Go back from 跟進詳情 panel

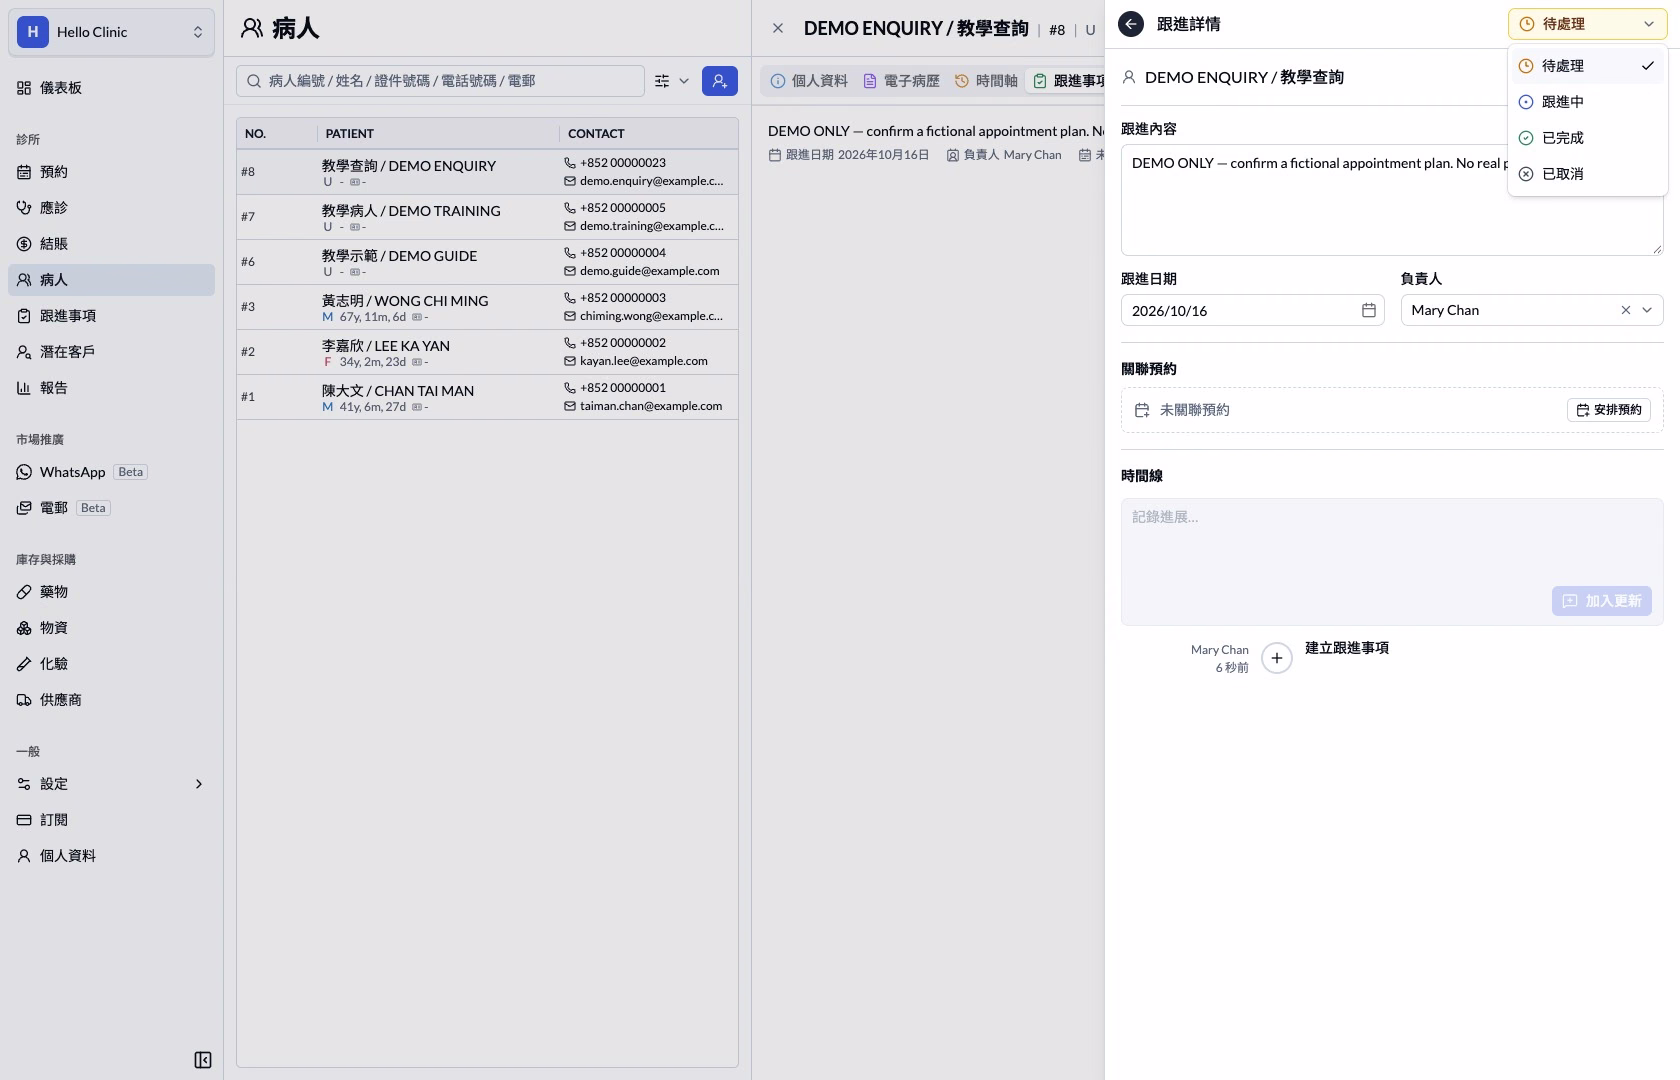(1131, 24)
